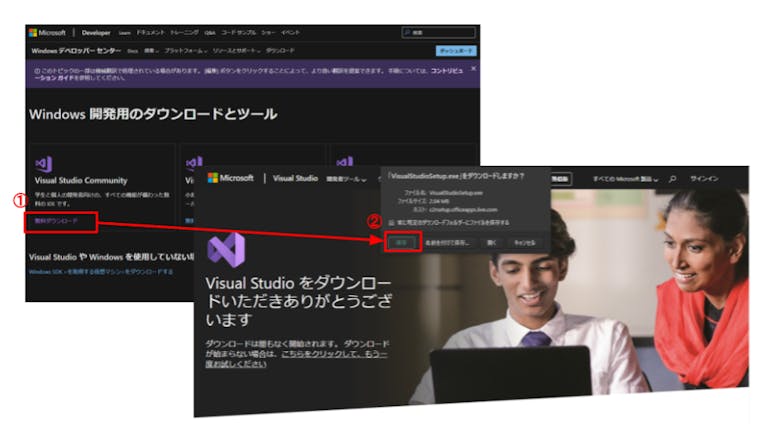Click search magnifier on Visual Studio page

[672, 179]
